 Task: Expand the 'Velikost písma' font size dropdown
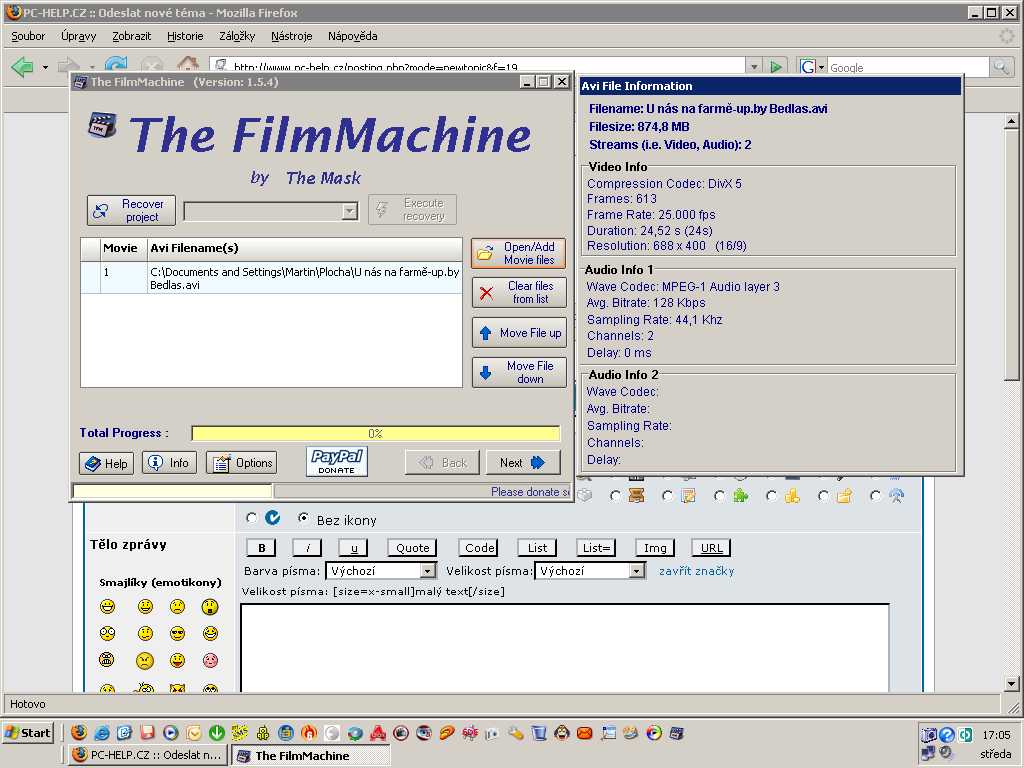coord(637,571)
